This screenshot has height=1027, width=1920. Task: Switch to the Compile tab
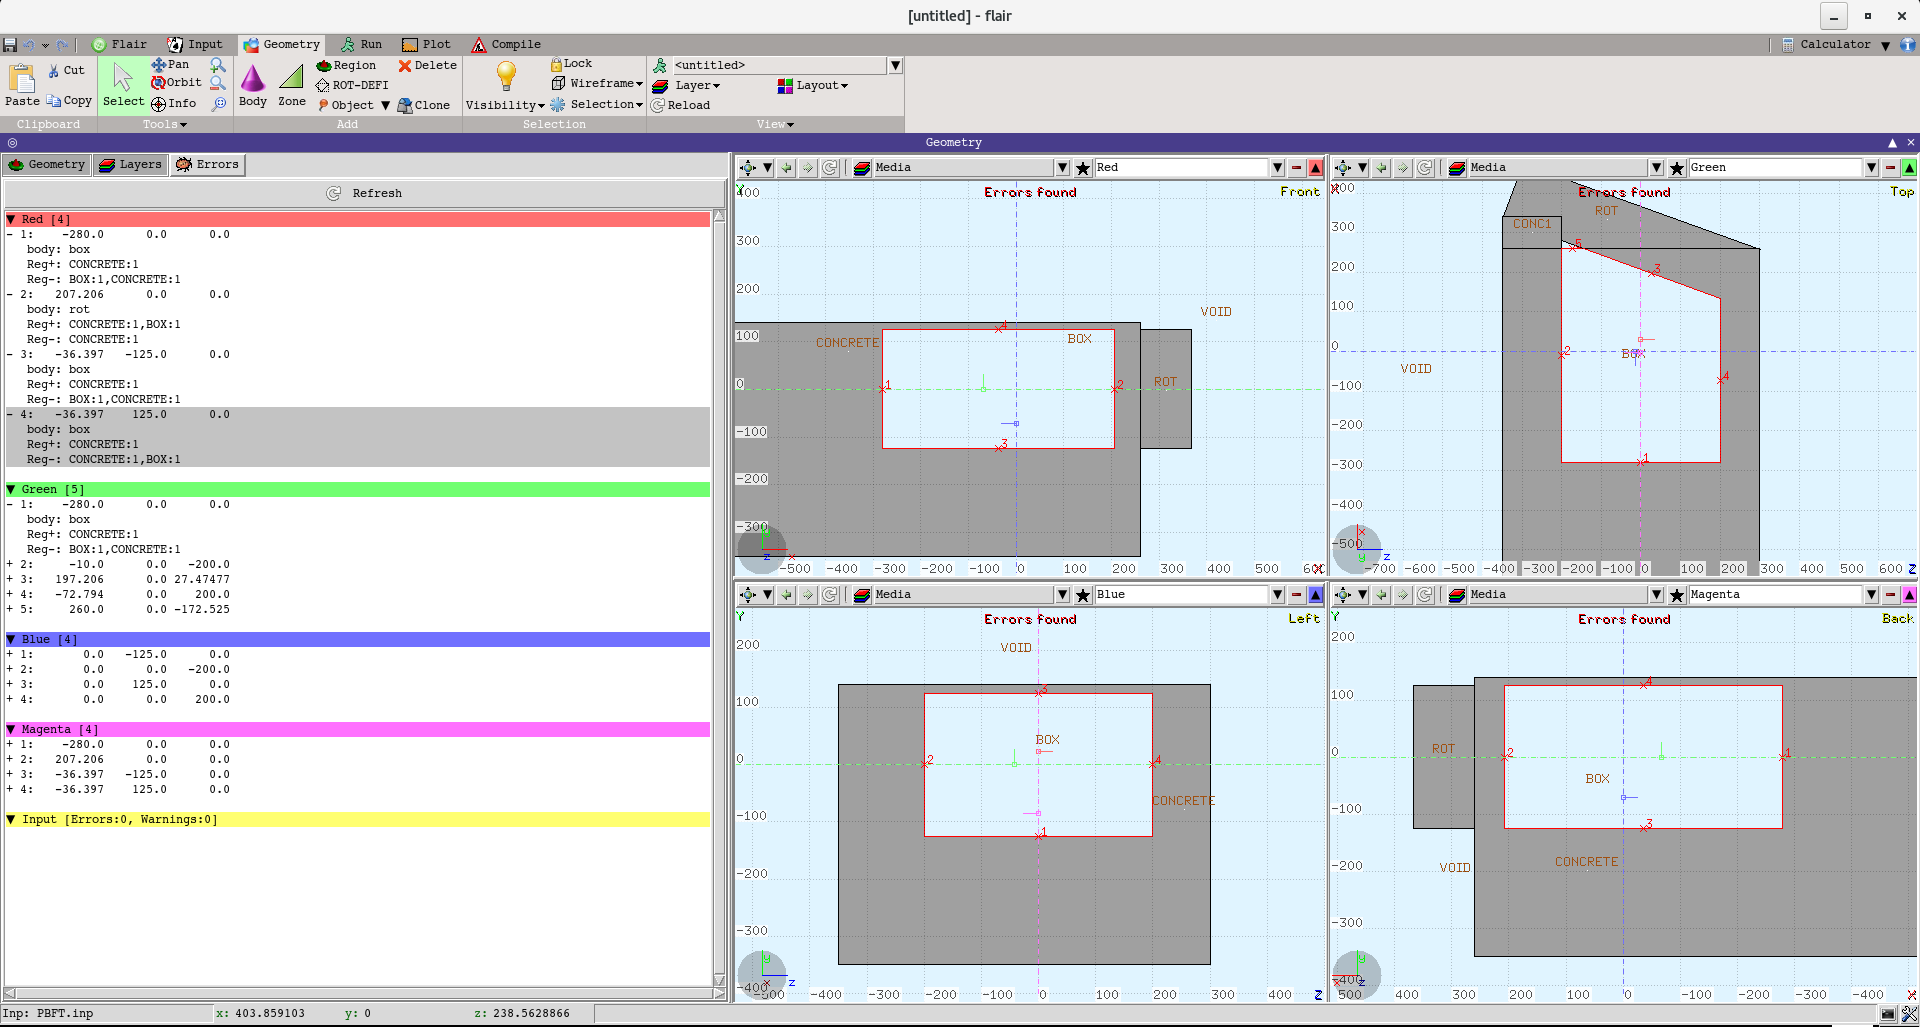point(507,45)
